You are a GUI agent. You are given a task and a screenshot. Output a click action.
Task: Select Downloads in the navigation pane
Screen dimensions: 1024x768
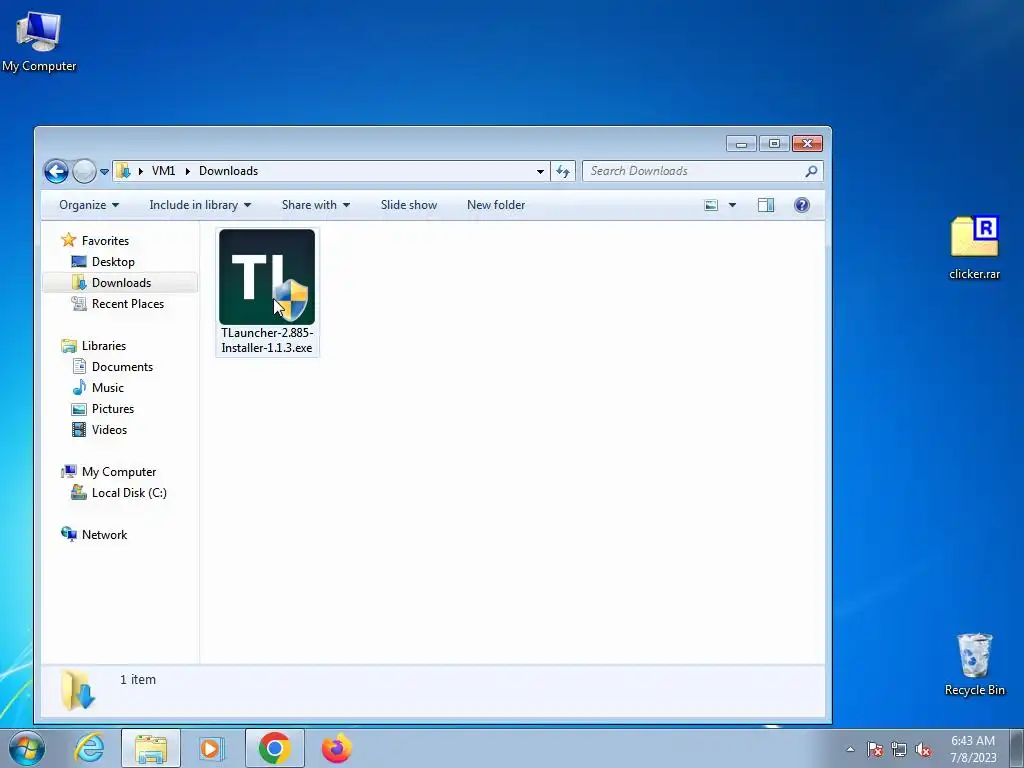coord(121,283)
